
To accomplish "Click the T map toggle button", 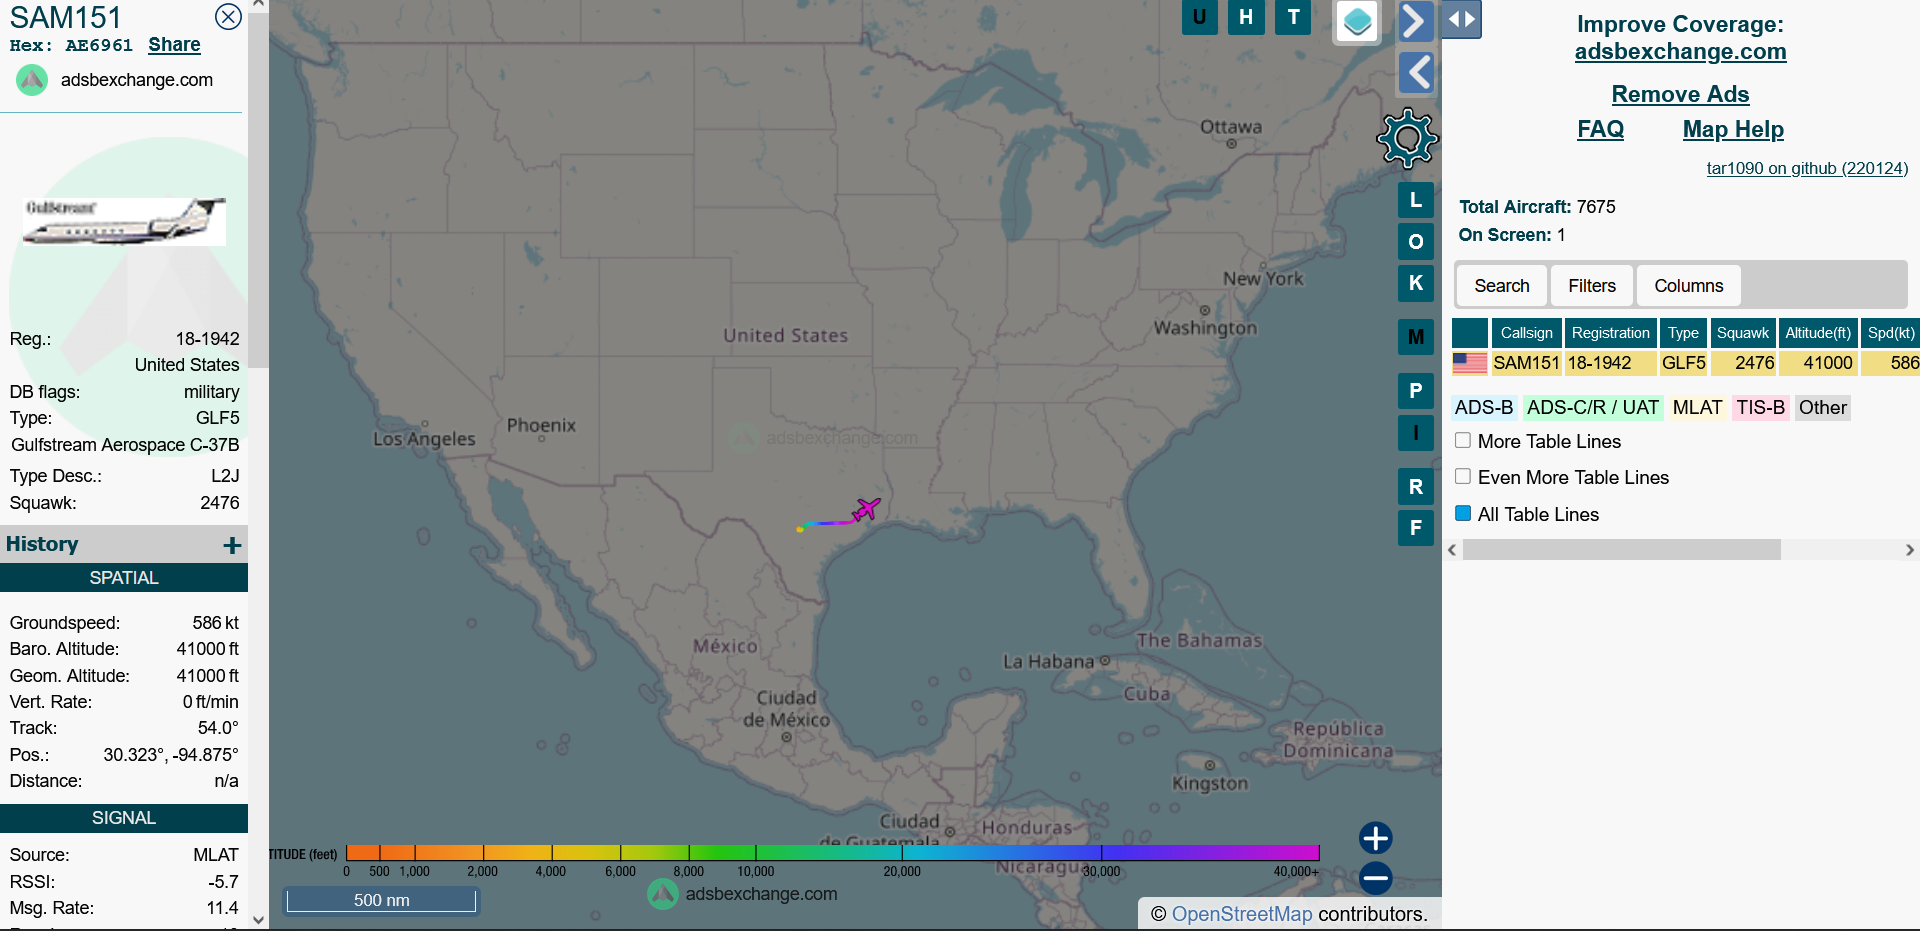I will click(x=1293, y=17).
